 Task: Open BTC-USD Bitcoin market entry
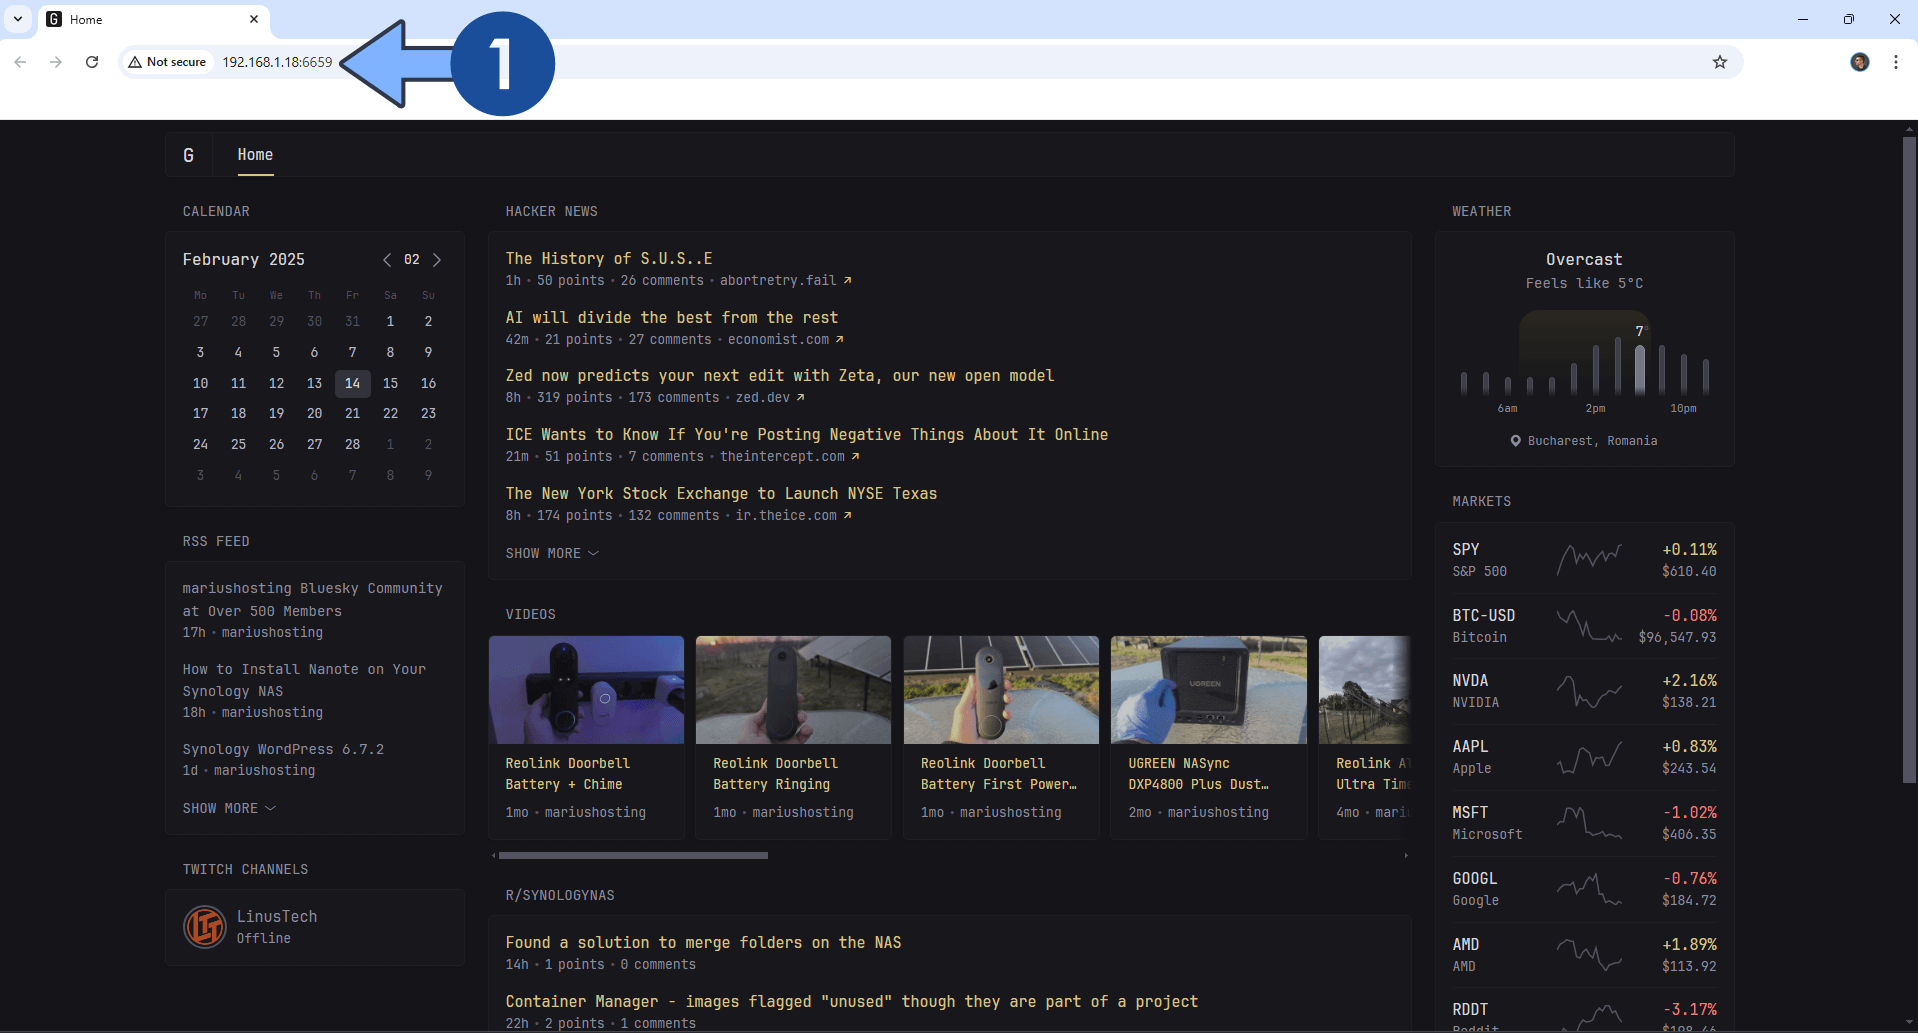(x=1584, y=625)
